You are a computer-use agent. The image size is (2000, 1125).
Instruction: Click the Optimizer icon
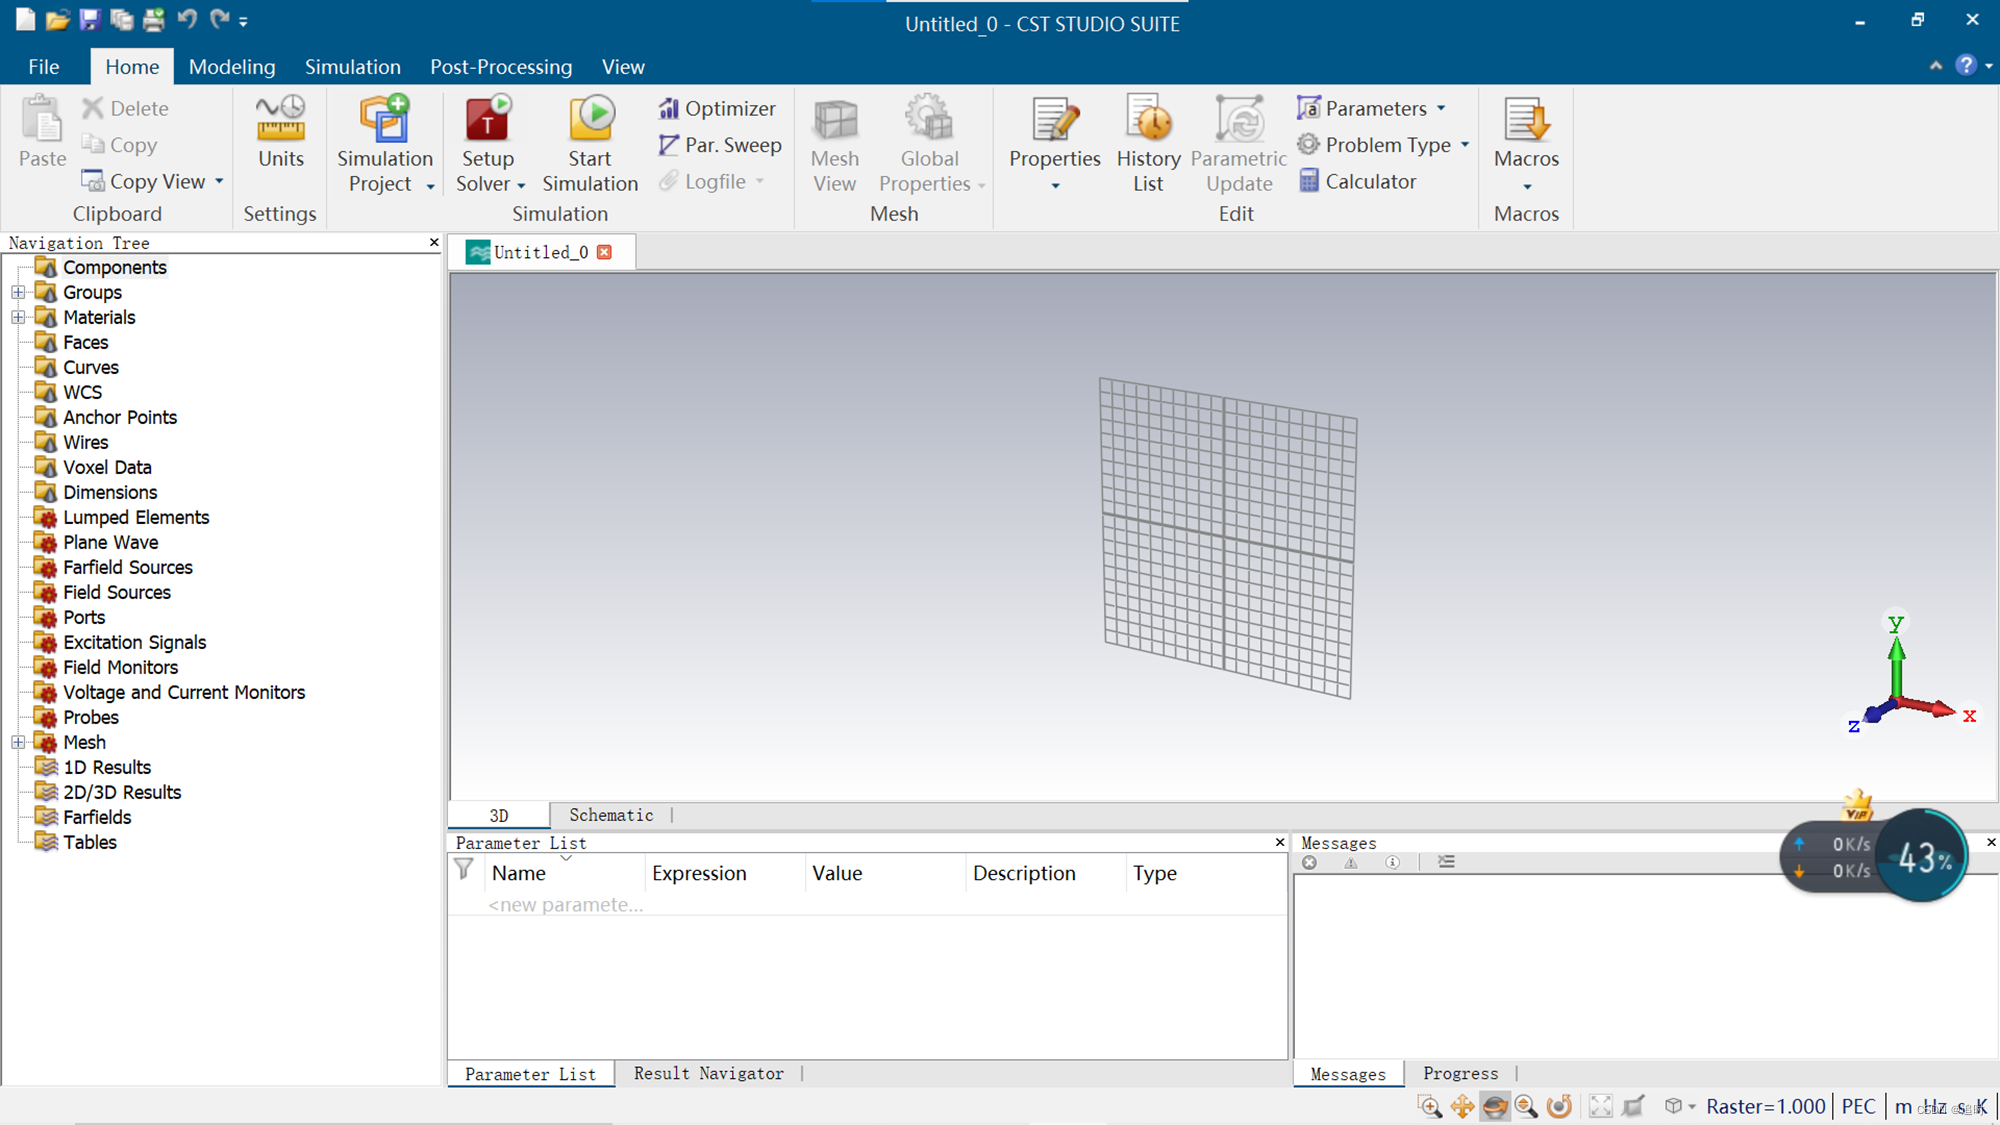(669, 108)
